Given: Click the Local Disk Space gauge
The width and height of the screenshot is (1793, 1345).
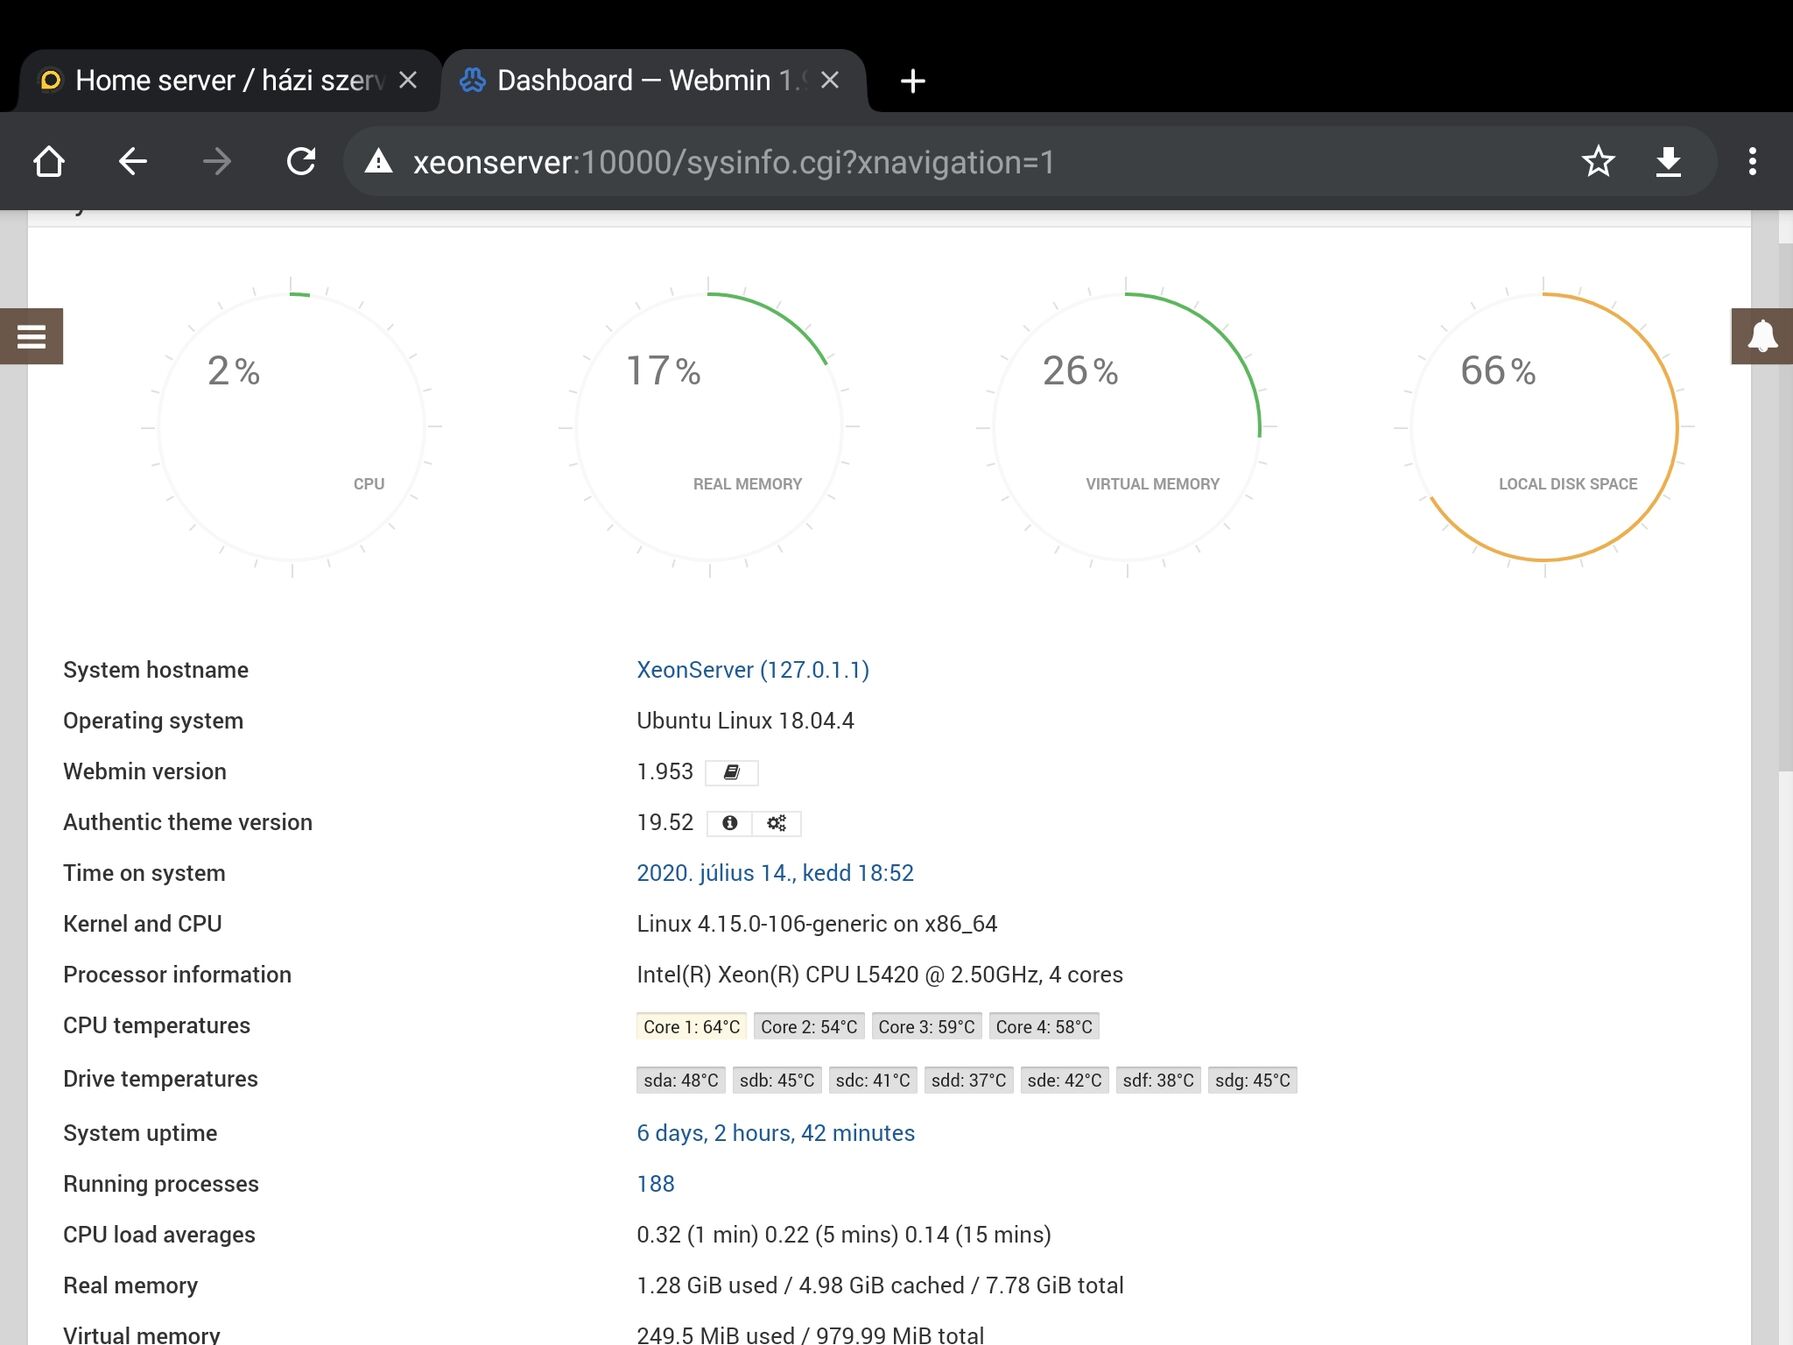Looking at the screenshot, I should point(1544,427).
